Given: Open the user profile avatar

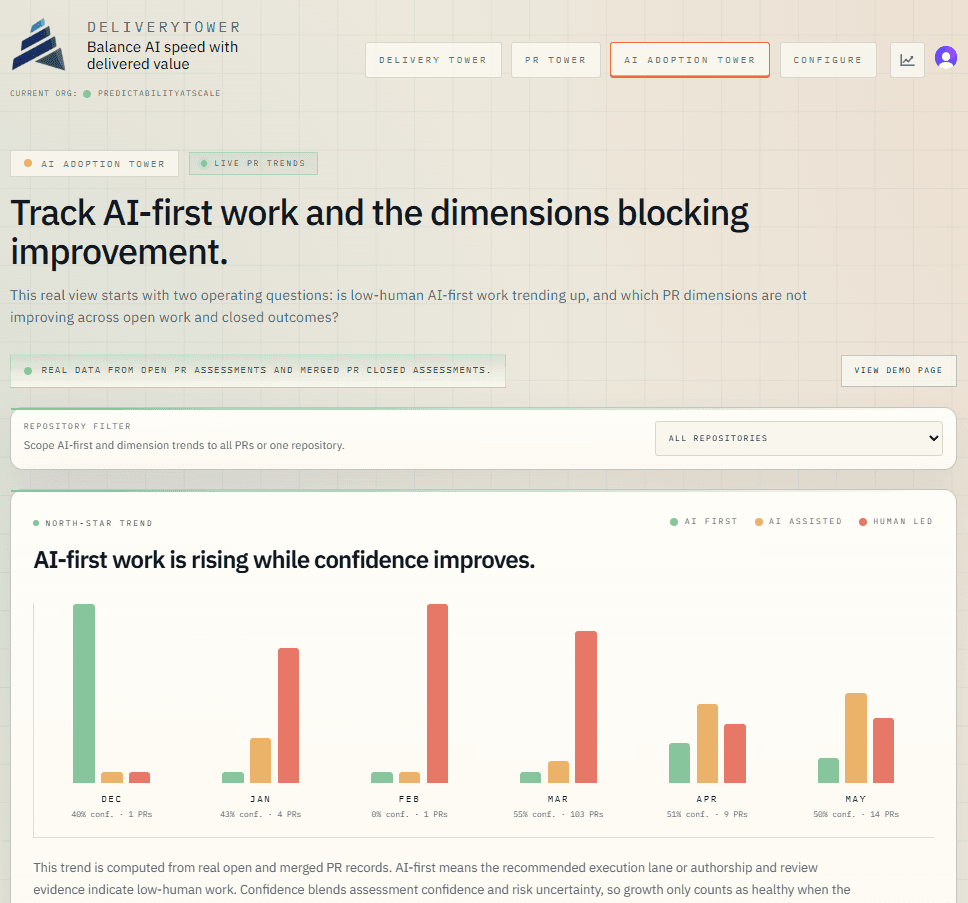Looking at the screenshot, I should pyautogui.click(x=946, y=58).
